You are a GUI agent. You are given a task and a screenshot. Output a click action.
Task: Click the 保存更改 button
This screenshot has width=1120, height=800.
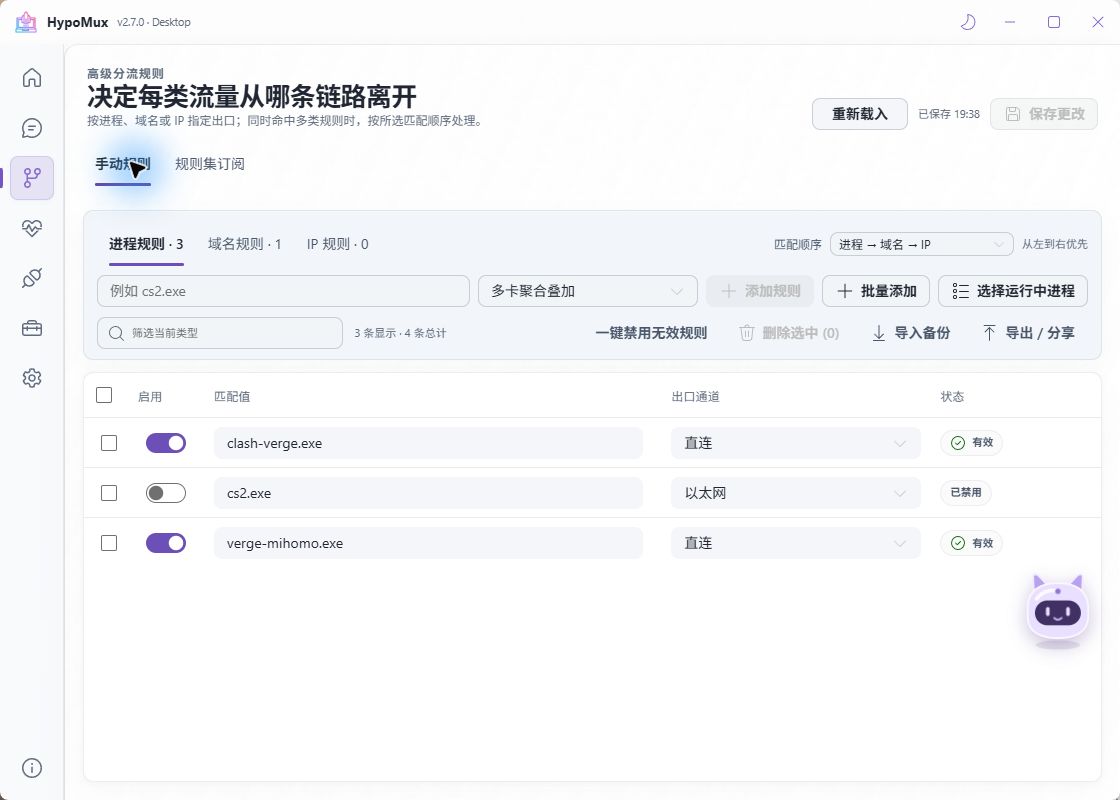[x=1044, y=114]
